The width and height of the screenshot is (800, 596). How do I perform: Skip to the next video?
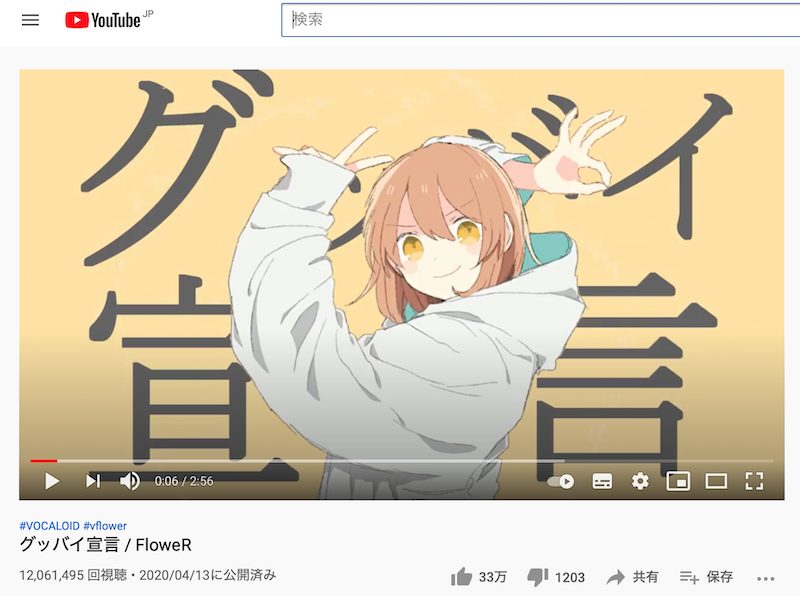pos(93,481)
